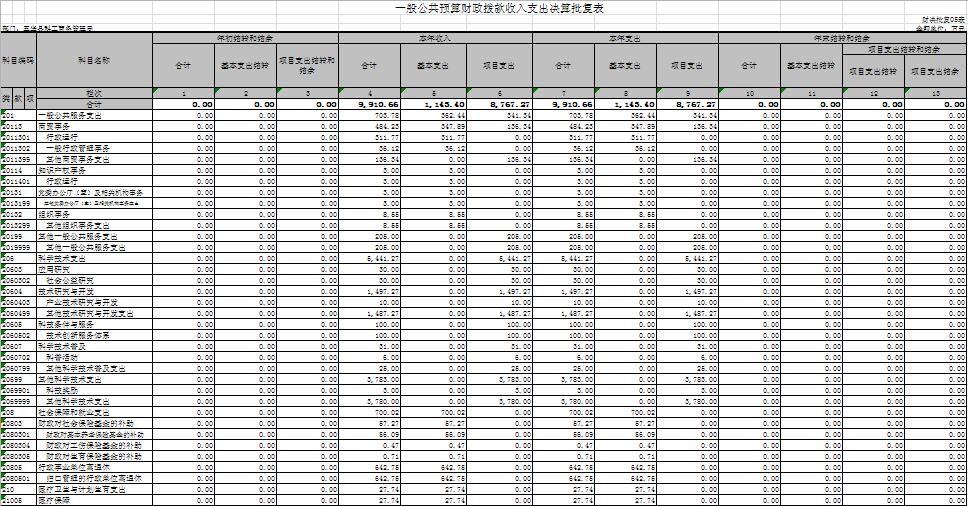Click the table title 一般公共预算财政拨款收入支出决算批复表

pyautogui.click(x=486, y=9)
